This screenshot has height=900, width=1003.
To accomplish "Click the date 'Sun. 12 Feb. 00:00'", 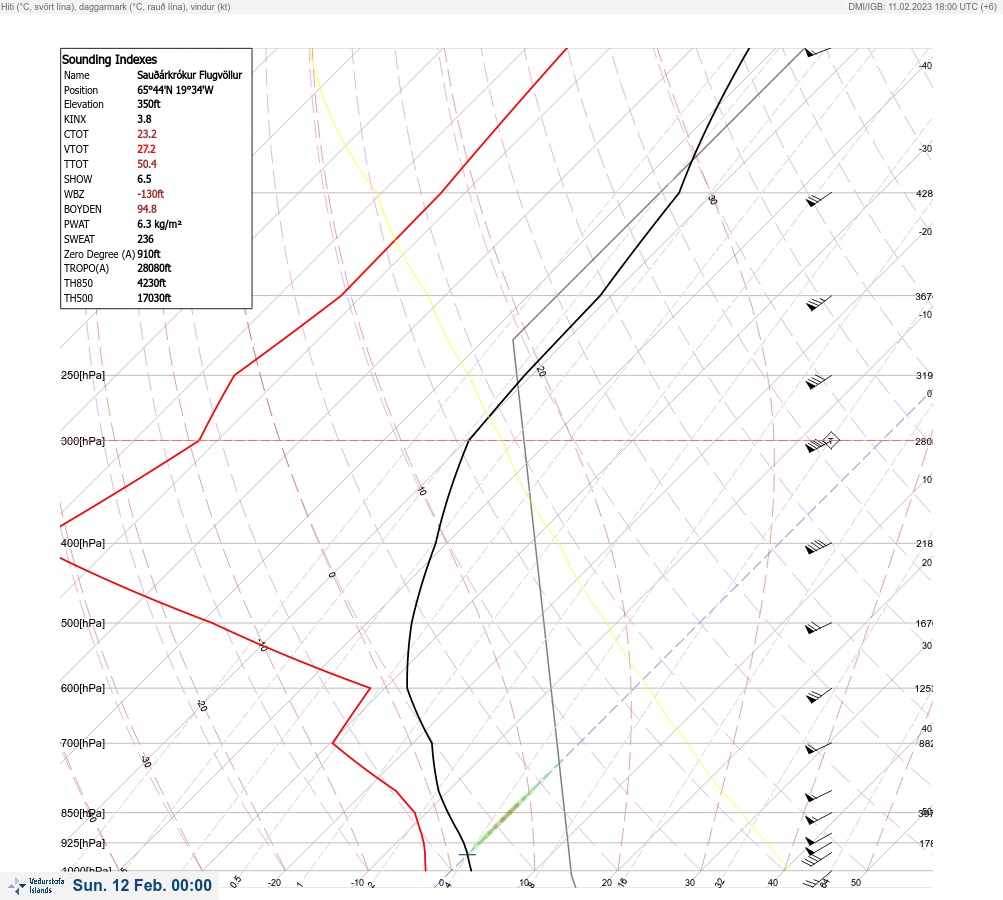I will (142, 885).
